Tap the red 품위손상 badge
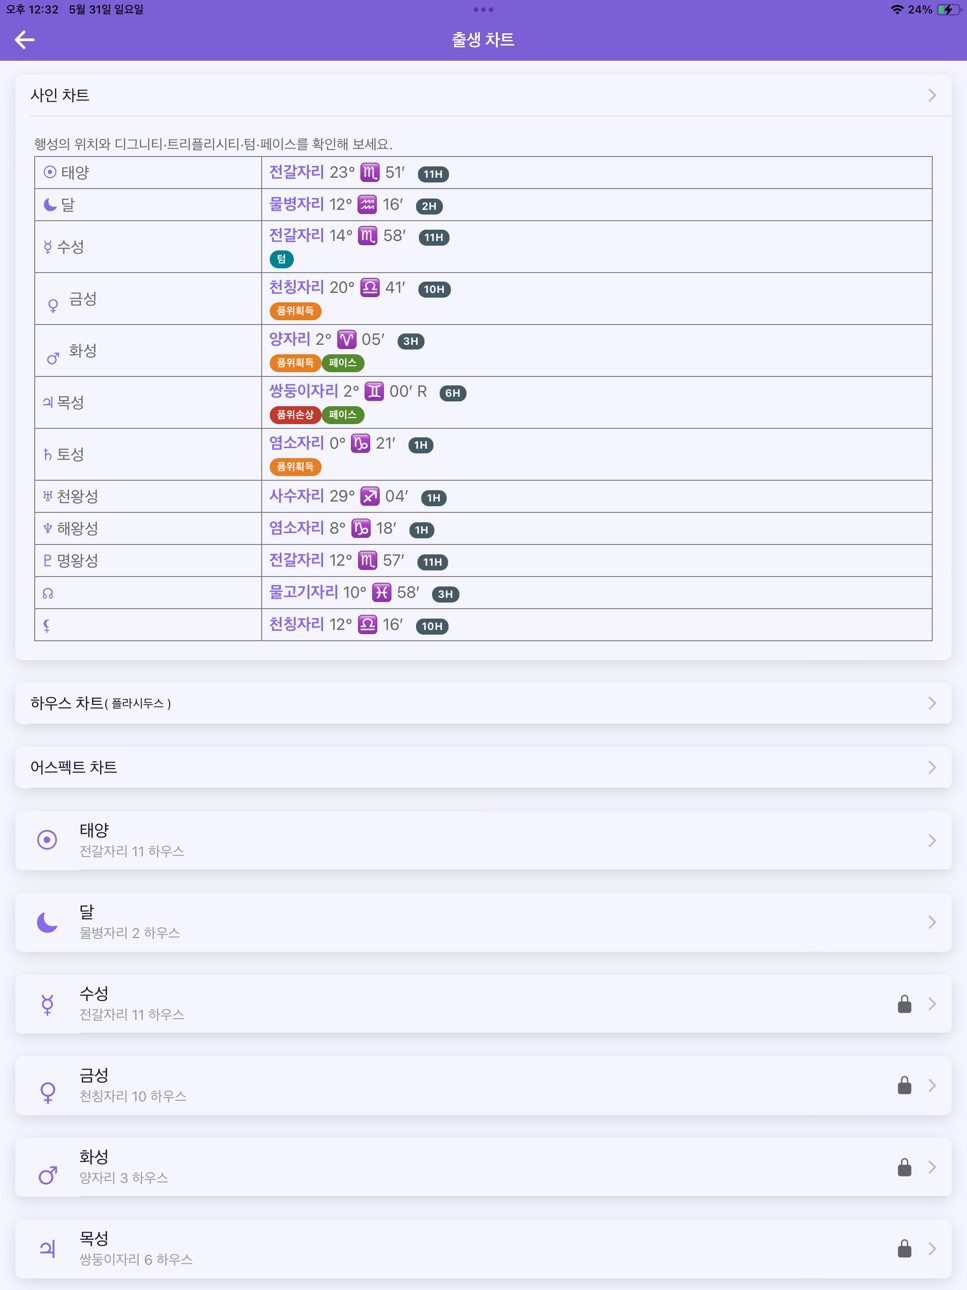Screen dimensions: 967x1290 click(295, 415)
